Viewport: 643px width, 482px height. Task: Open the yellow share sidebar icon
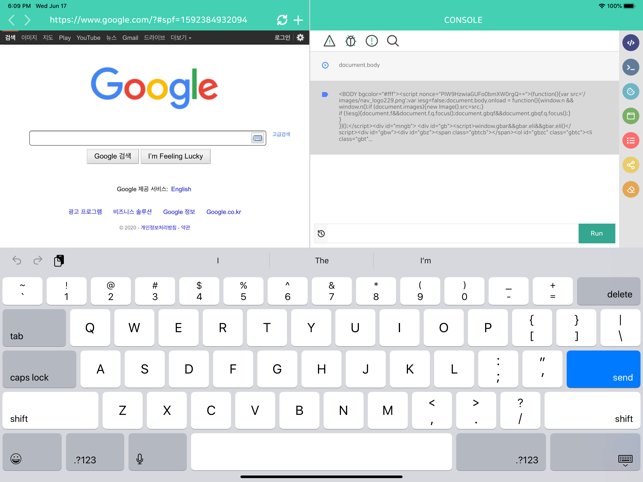point(631,165)
